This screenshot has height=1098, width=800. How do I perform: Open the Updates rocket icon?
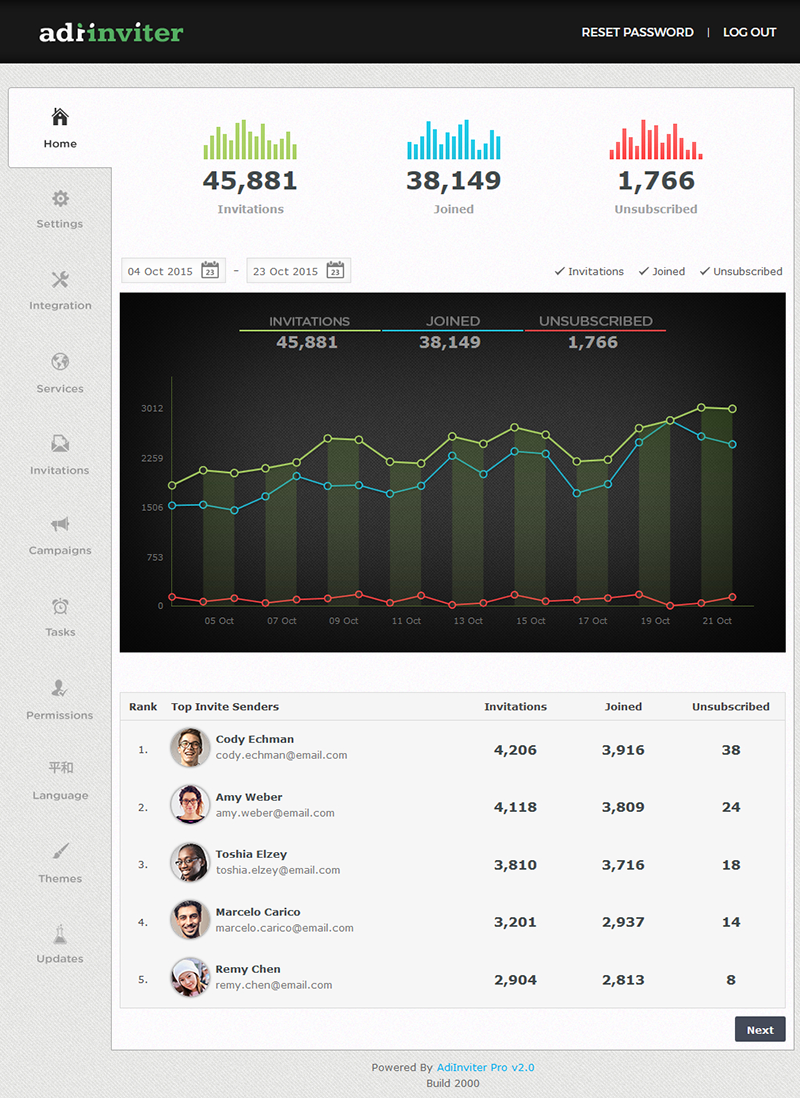coord(59,932)
